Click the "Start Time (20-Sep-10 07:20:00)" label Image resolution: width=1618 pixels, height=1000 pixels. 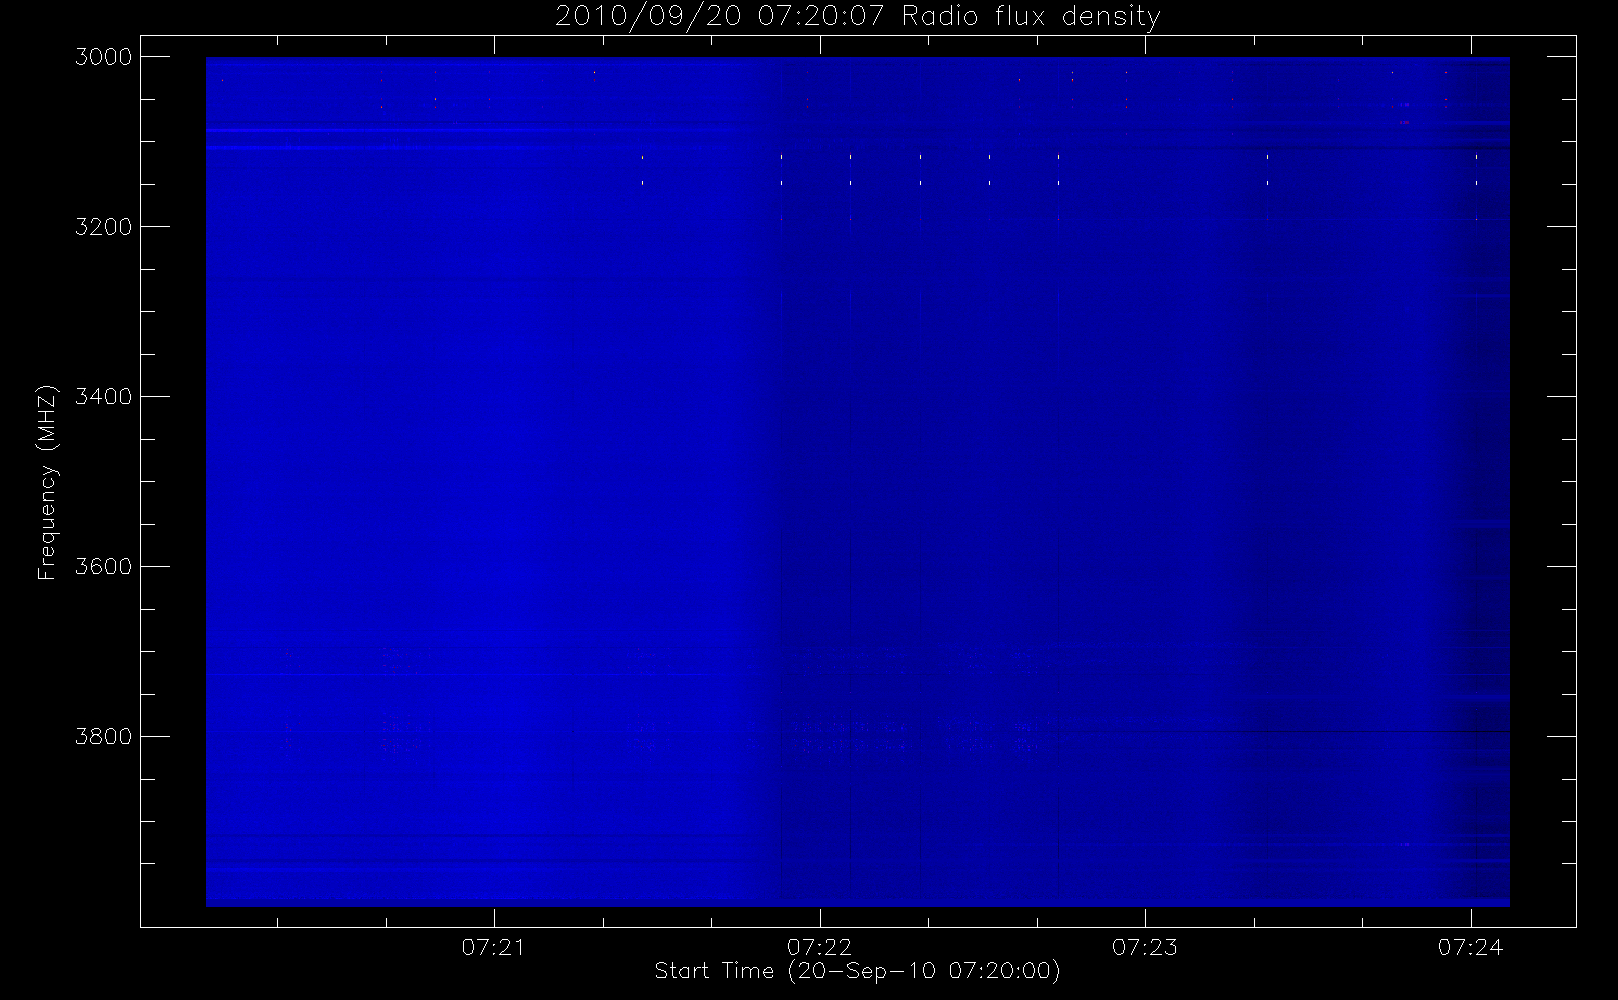pyautogui.click(x=857, y=971)
